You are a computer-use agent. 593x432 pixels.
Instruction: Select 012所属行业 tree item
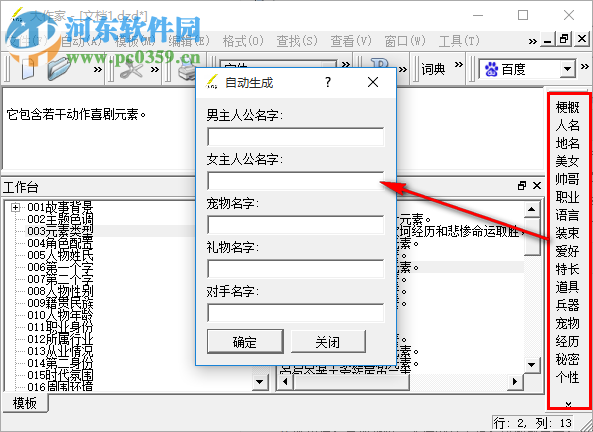60,339
